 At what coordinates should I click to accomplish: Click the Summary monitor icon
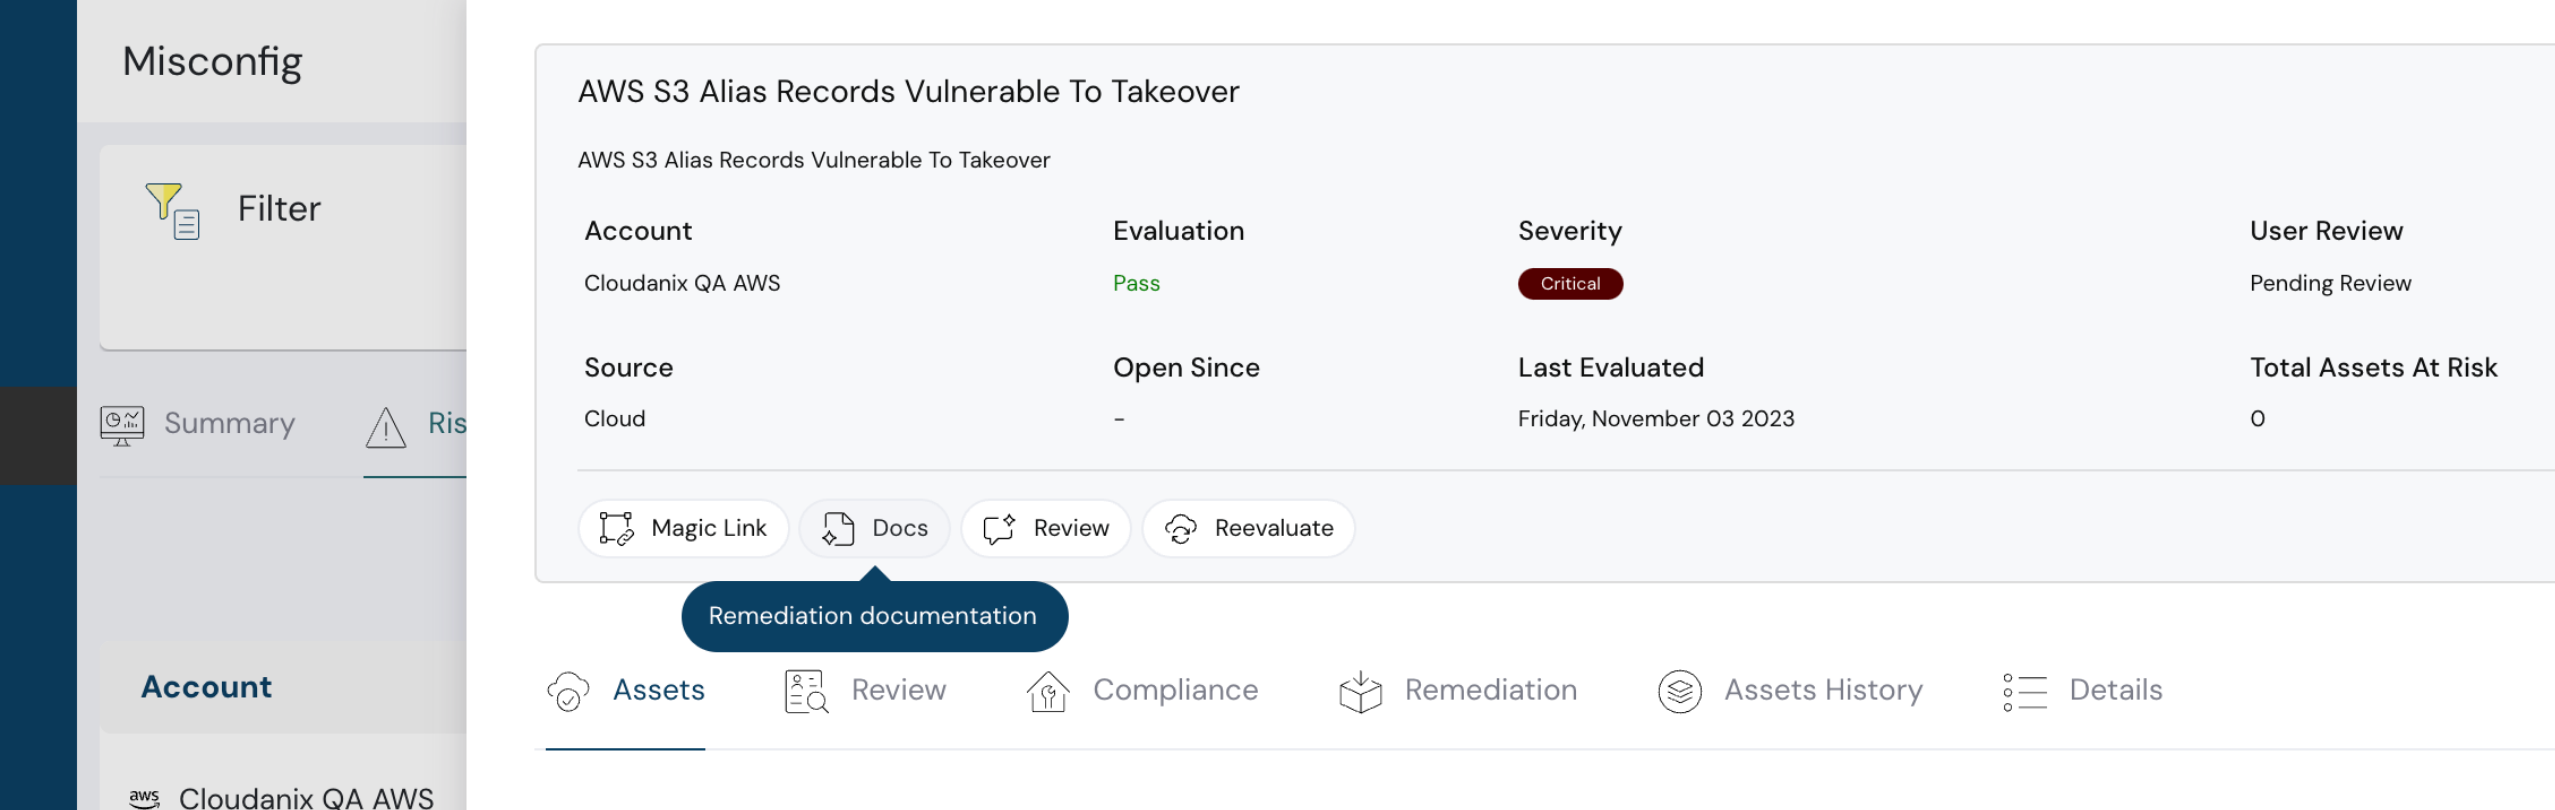(122, 425)
